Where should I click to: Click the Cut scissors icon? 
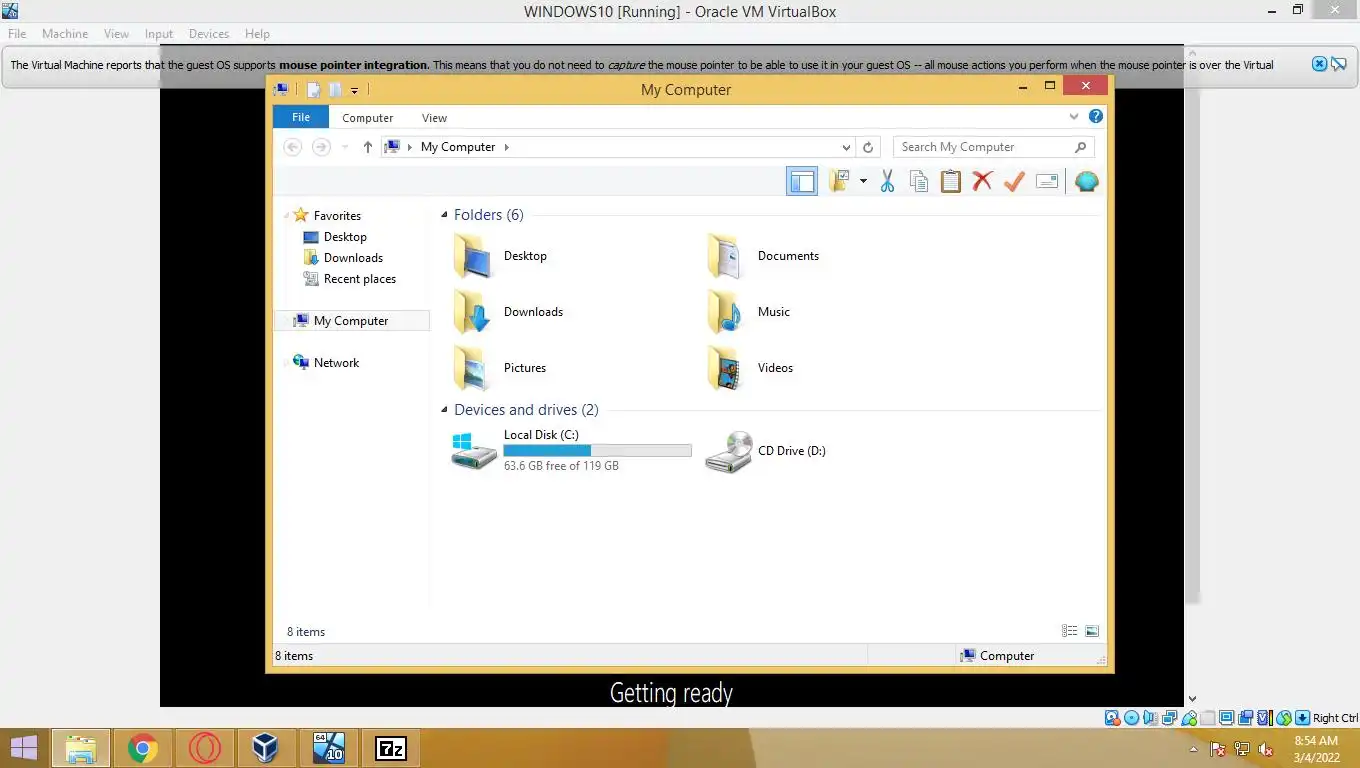pyautogui.click(x=887, y=181)
